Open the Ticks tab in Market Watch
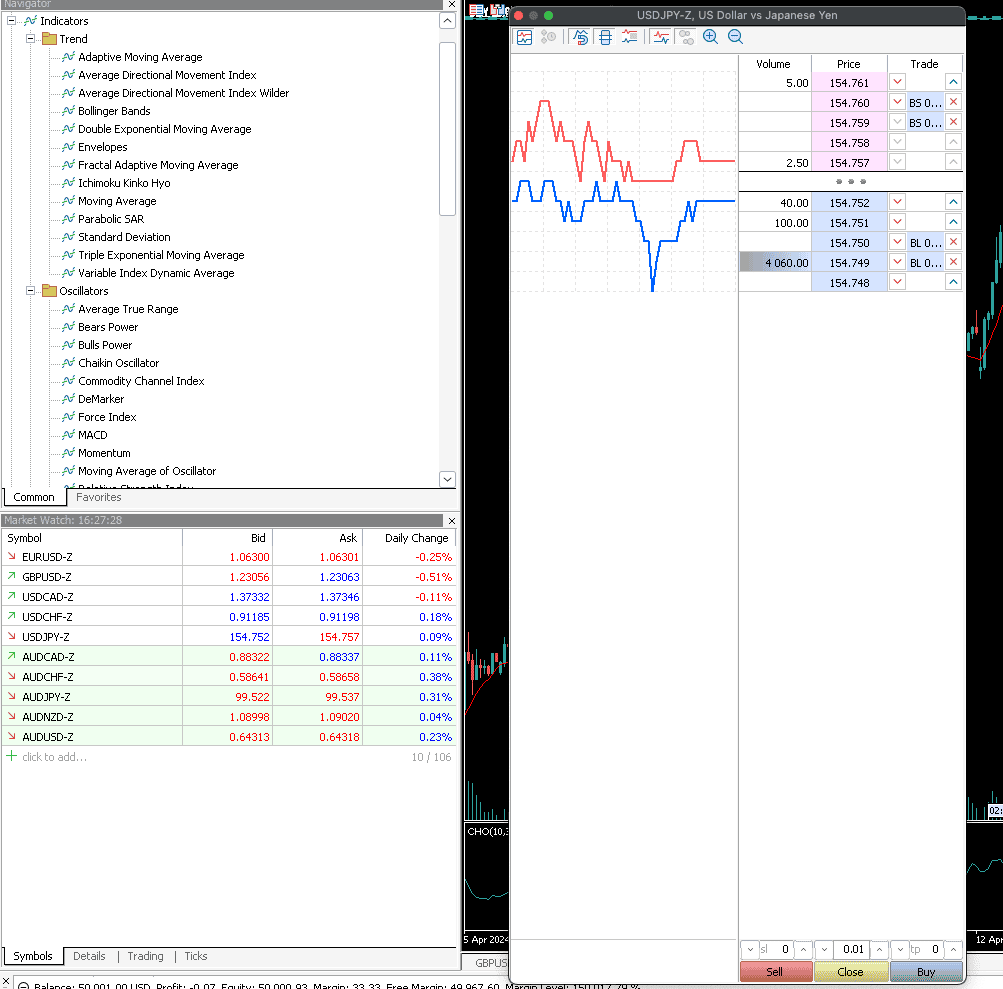1003x989 pixels. pyautogui.click(x=196, y=956)
